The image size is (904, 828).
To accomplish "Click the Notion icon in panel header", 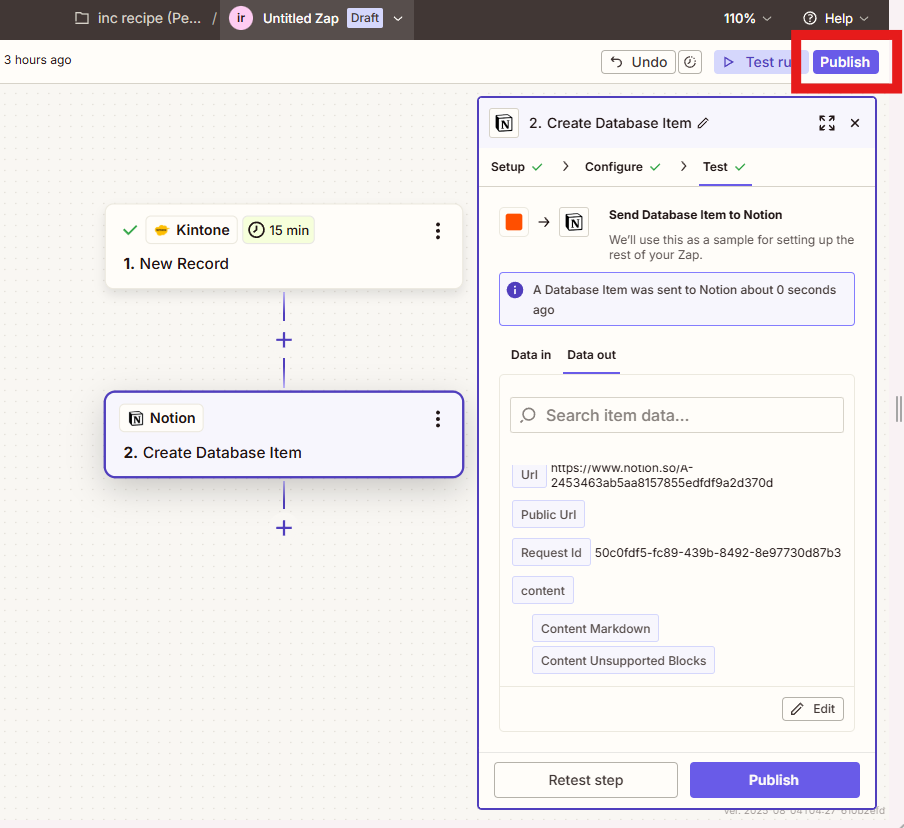I will pyautogui.click(x=504, y=123).
